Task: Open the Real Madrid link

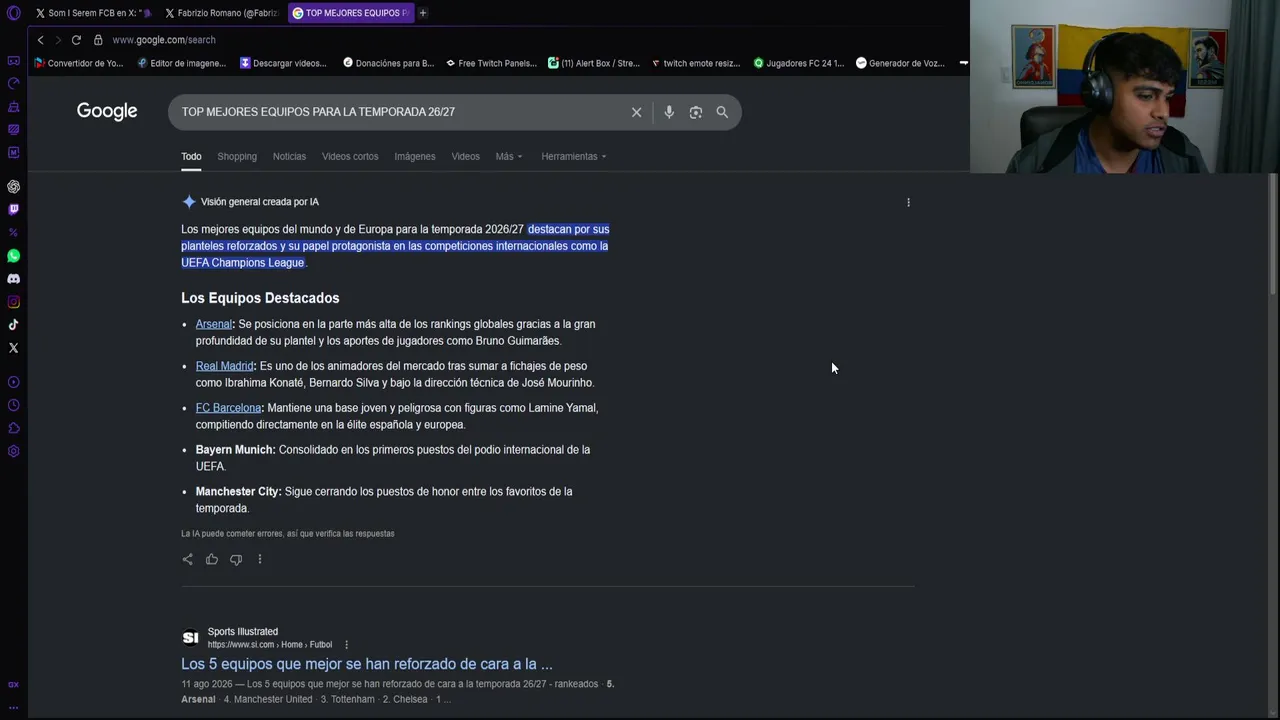Action: pyautogui.click(x=224, y=366)
